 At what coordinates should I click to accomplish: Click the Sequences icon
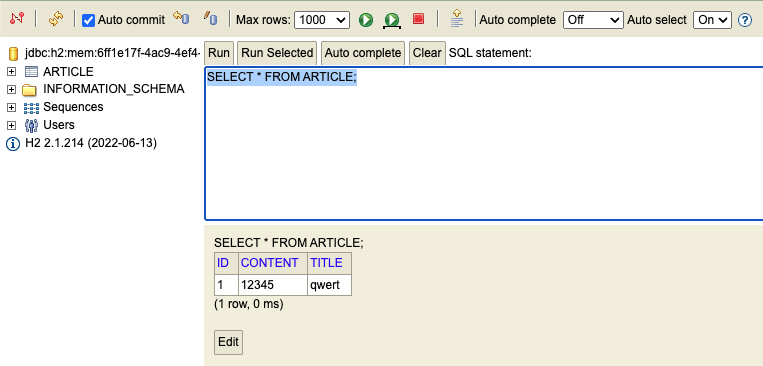(x=32, y=108)
